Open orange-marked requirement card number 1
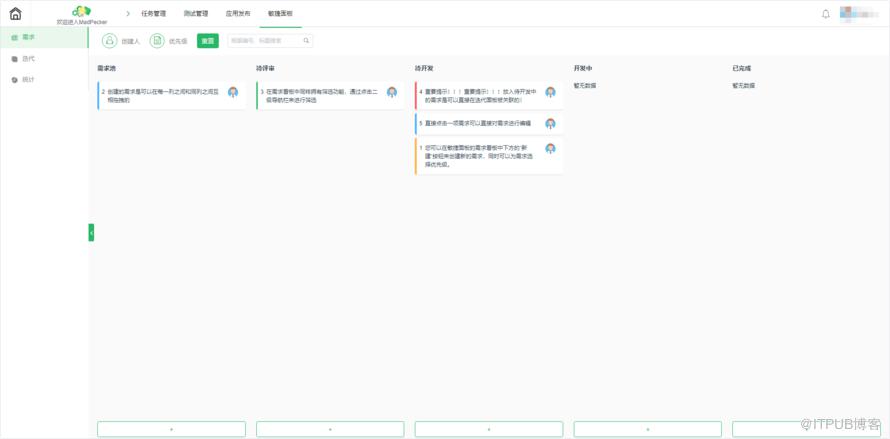Screen dimensions: 890x439 point(489,156)
